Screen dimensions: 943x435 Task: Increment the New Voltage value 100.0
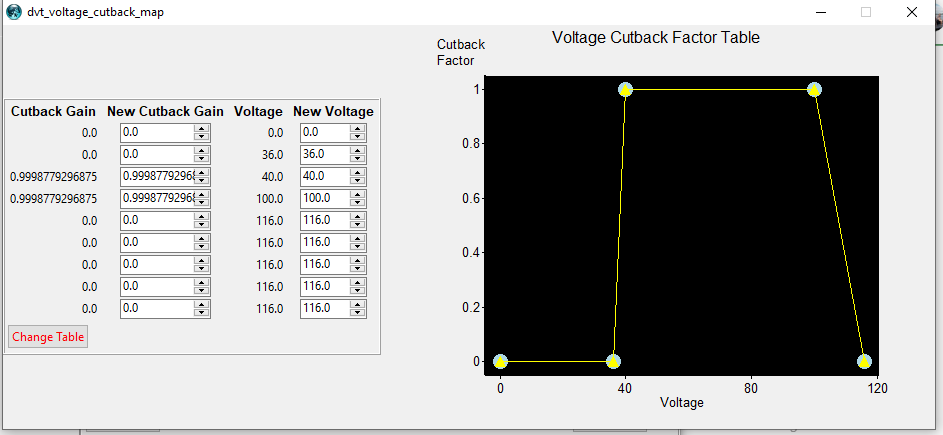358,195
